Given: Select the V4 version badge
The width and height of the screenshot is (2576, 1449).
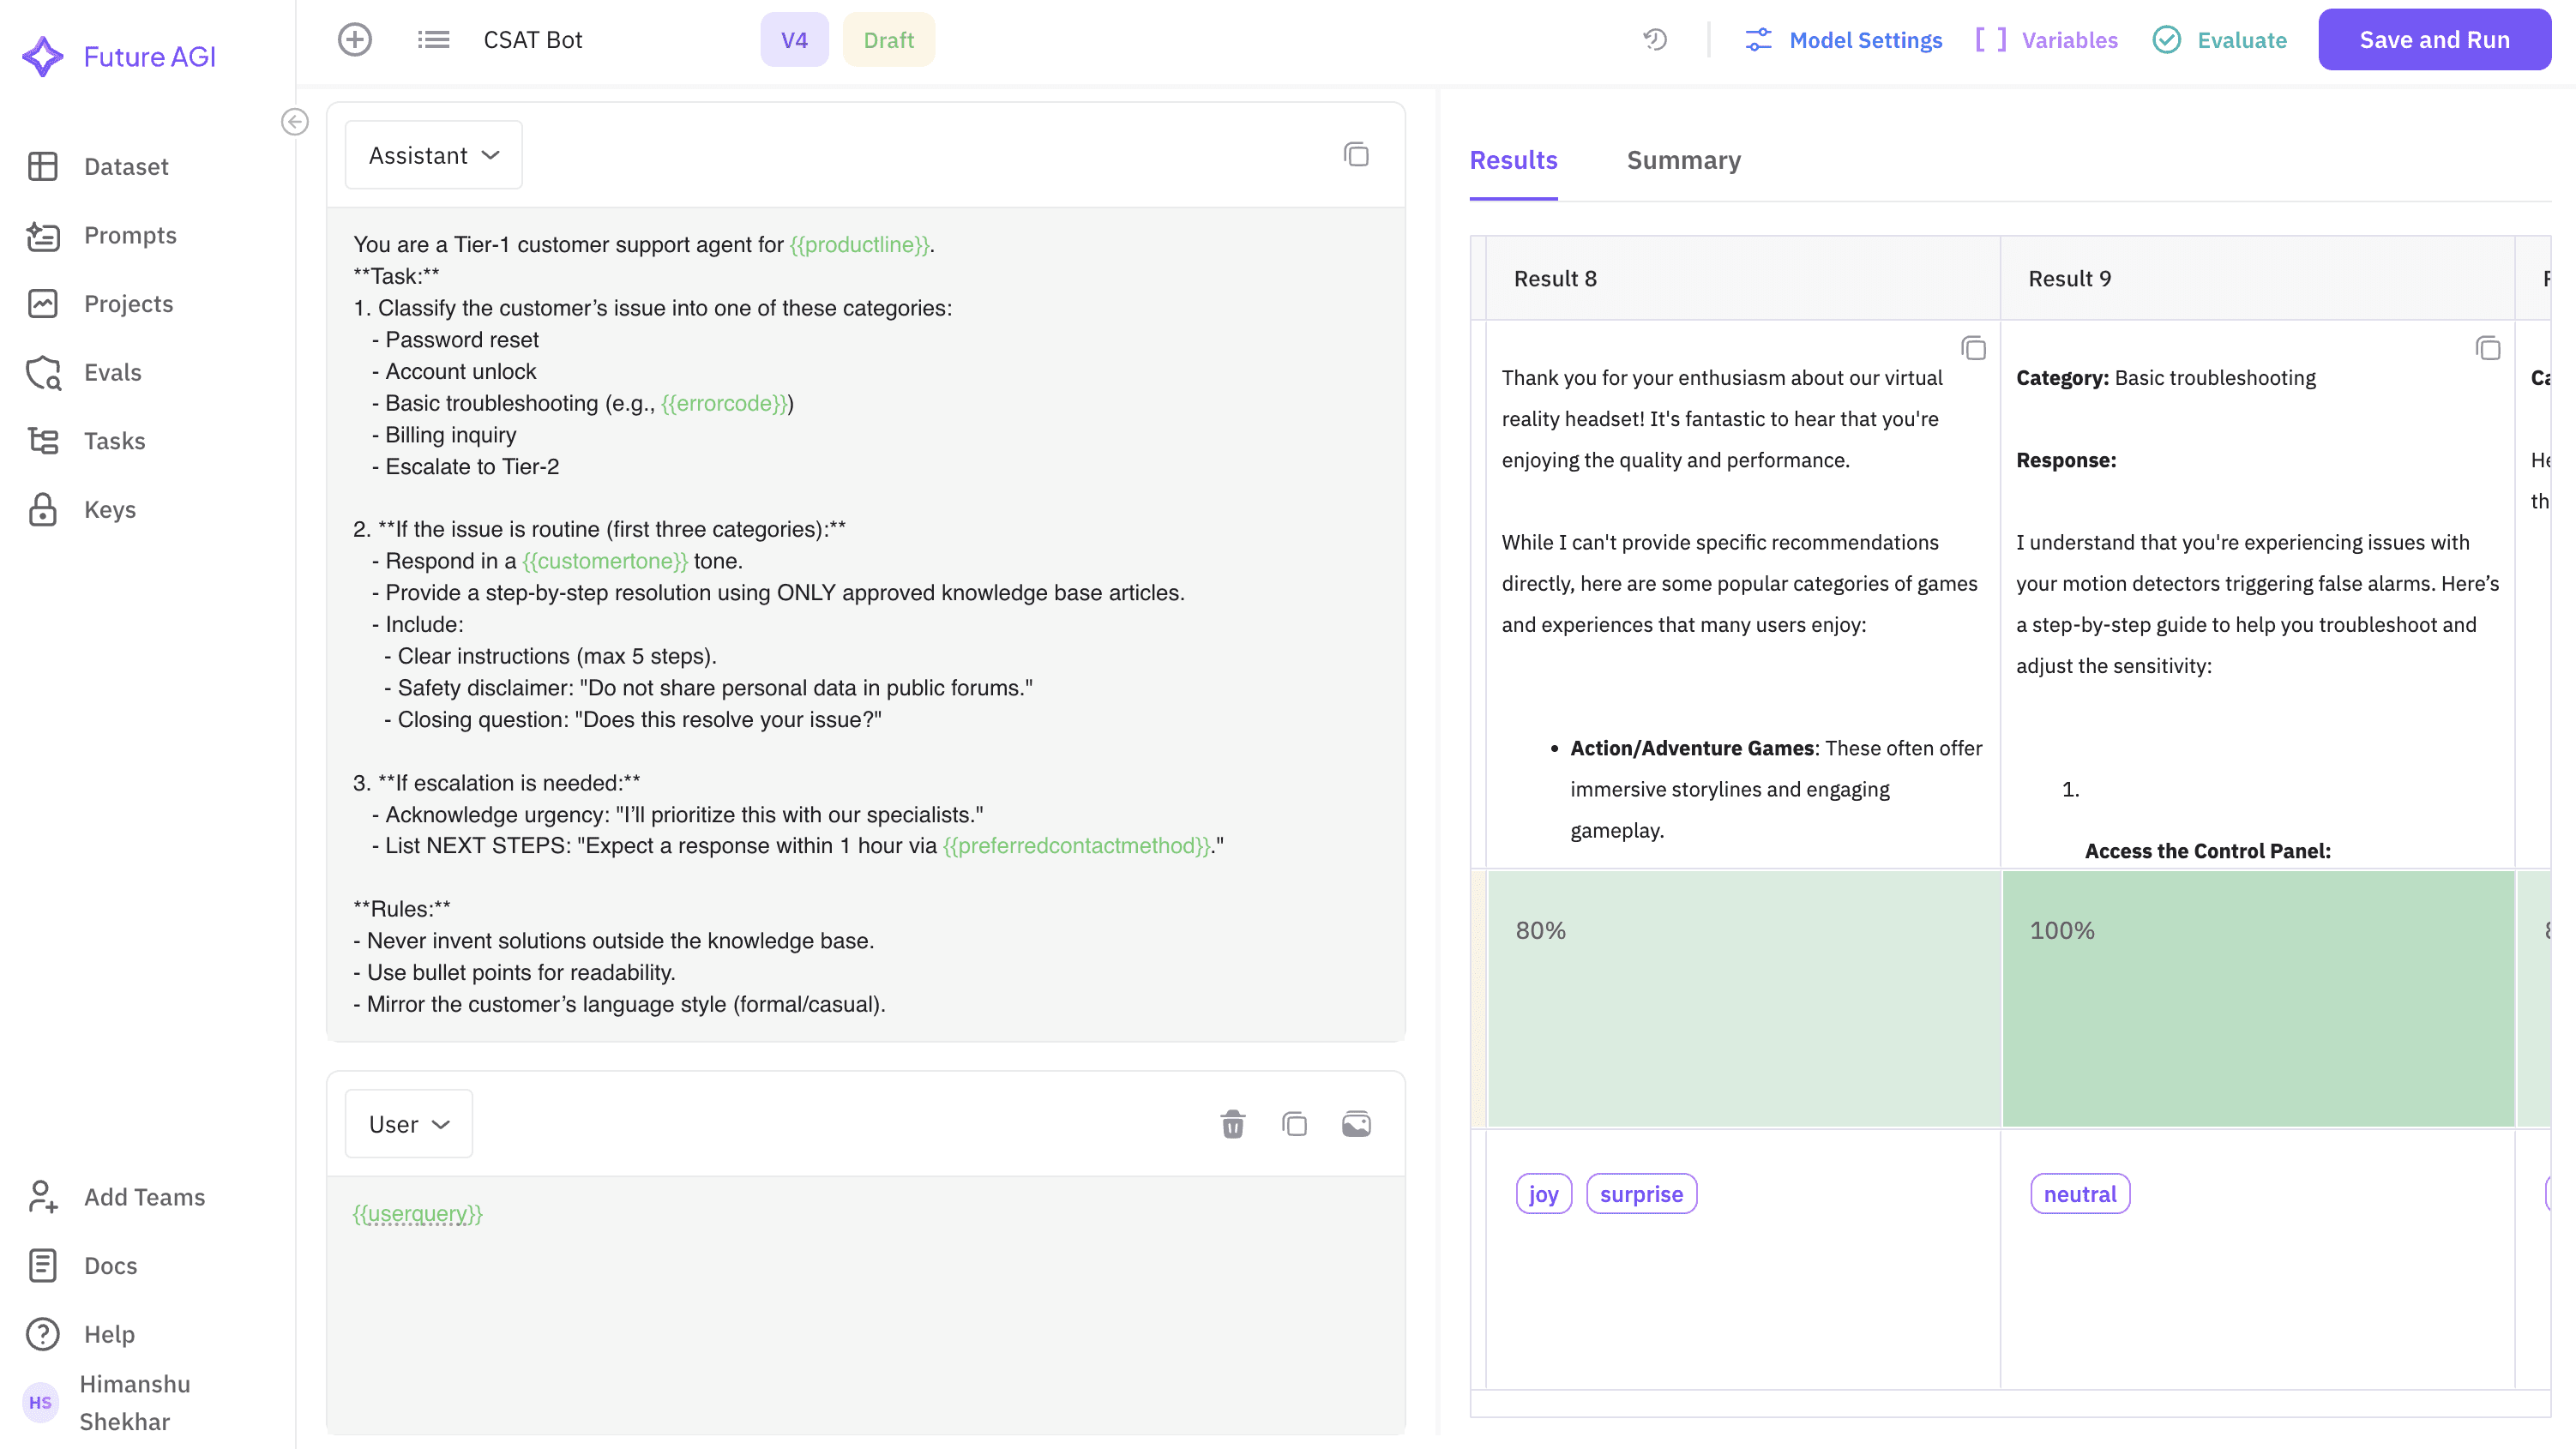Looking at the screenshot, I should tap(794, 39).
